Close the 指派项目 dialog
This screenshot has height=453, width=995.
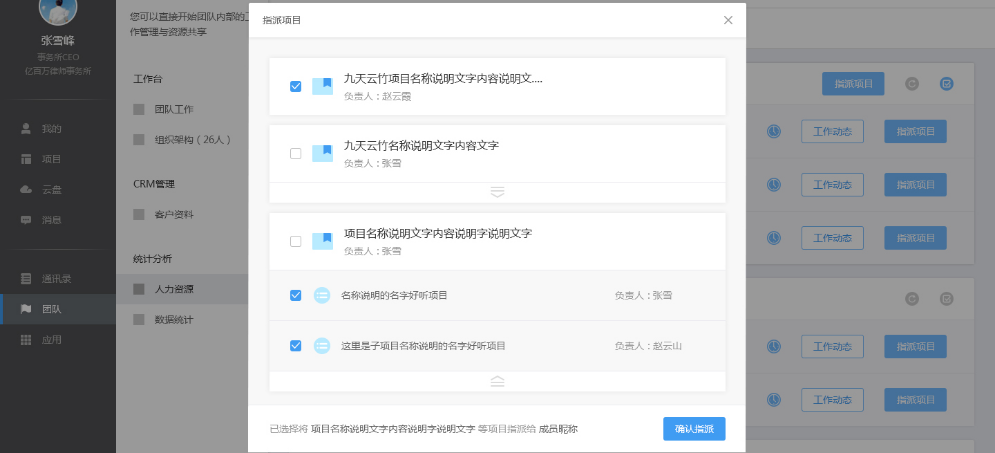click(x=728, y=20)
